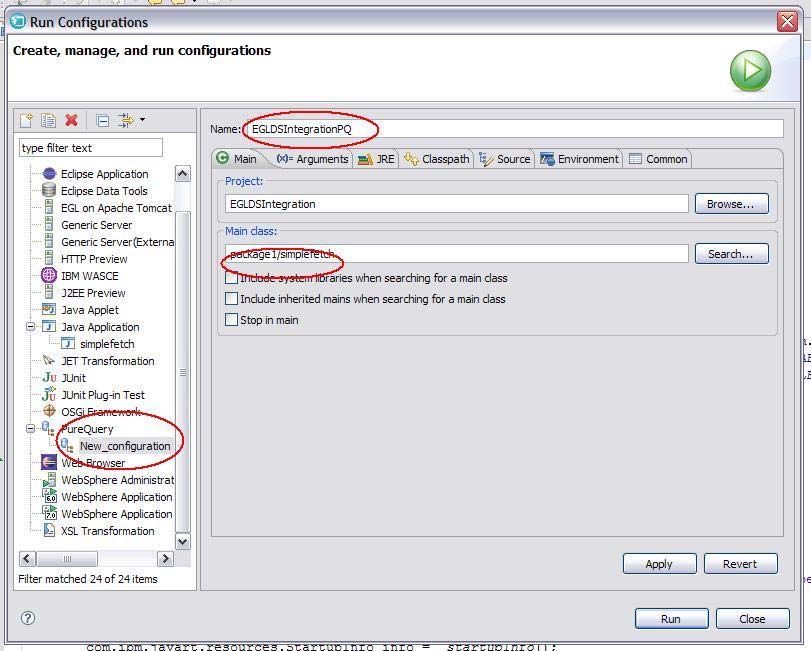Image resolution: width=811 pixels, height=651 pixels.
Task: Collapse all tree items icon
Action: pos(102,120)
